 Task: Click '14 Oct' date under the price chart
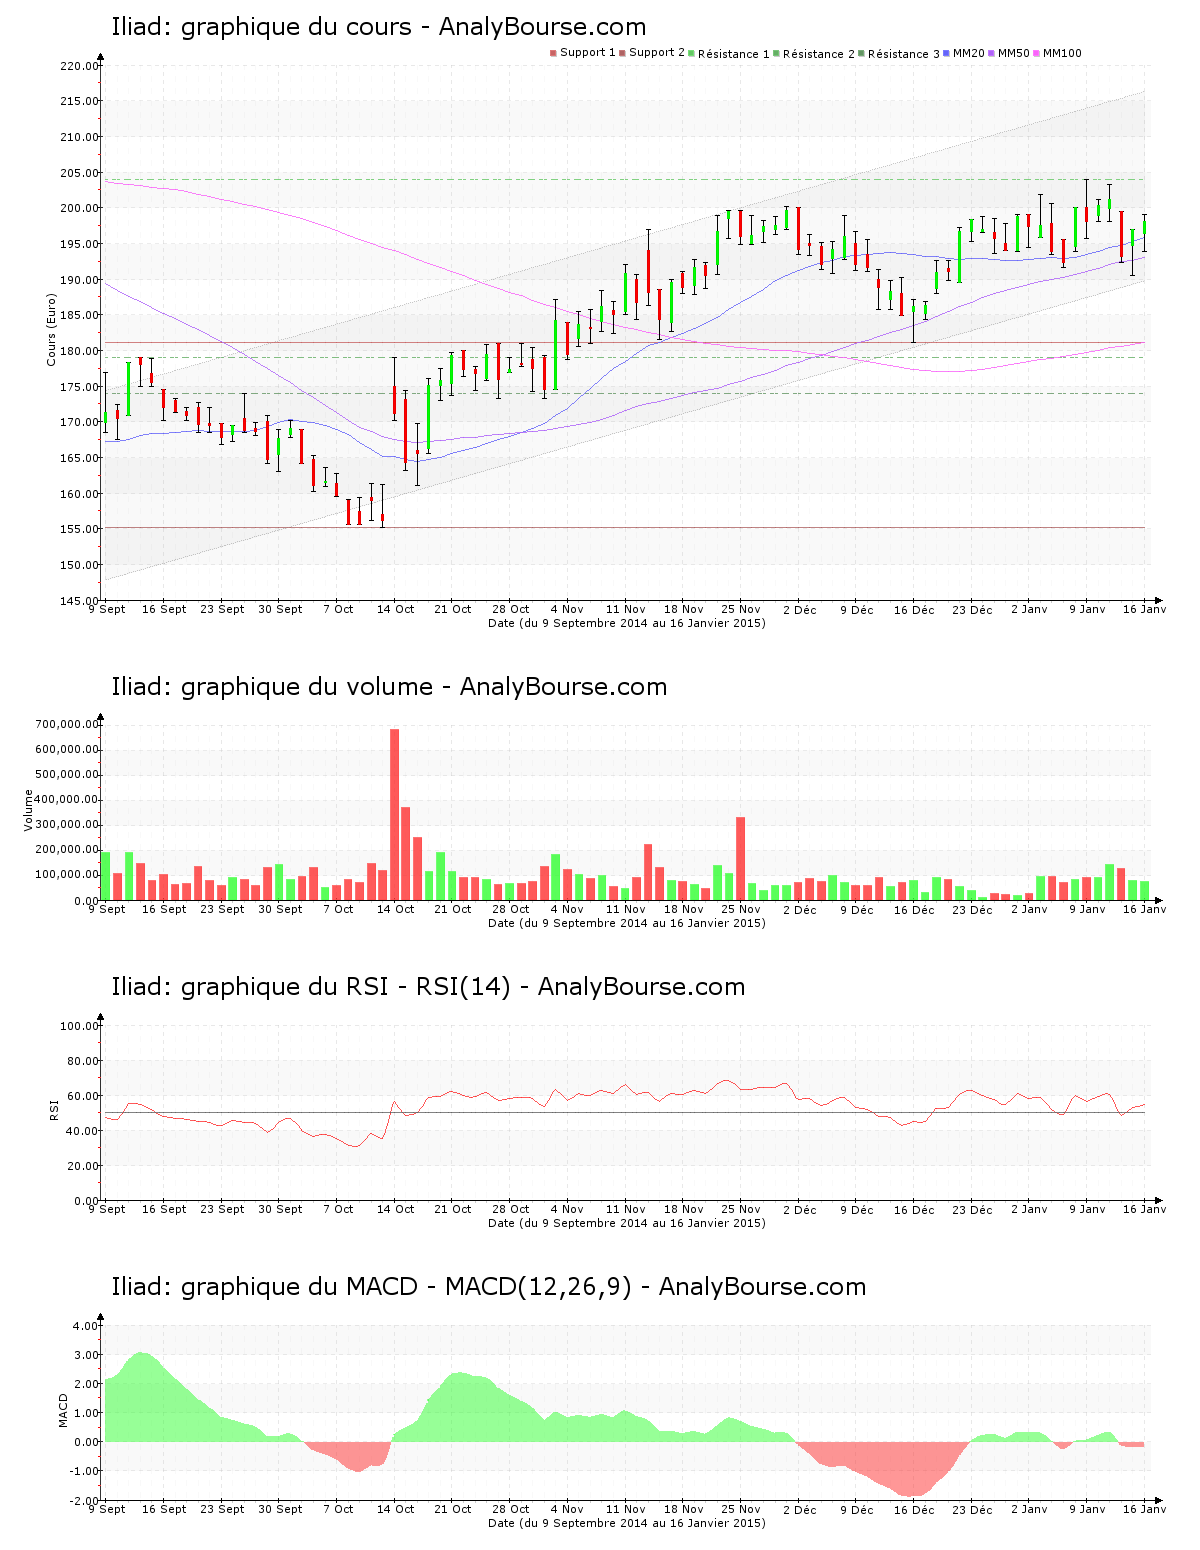point(395,609)
